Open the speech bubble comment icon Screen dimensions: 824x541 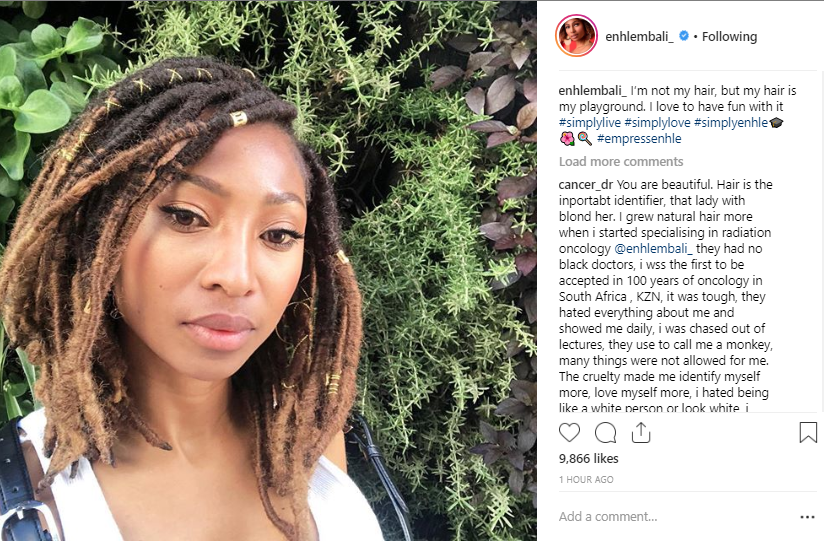pos(605,433)
